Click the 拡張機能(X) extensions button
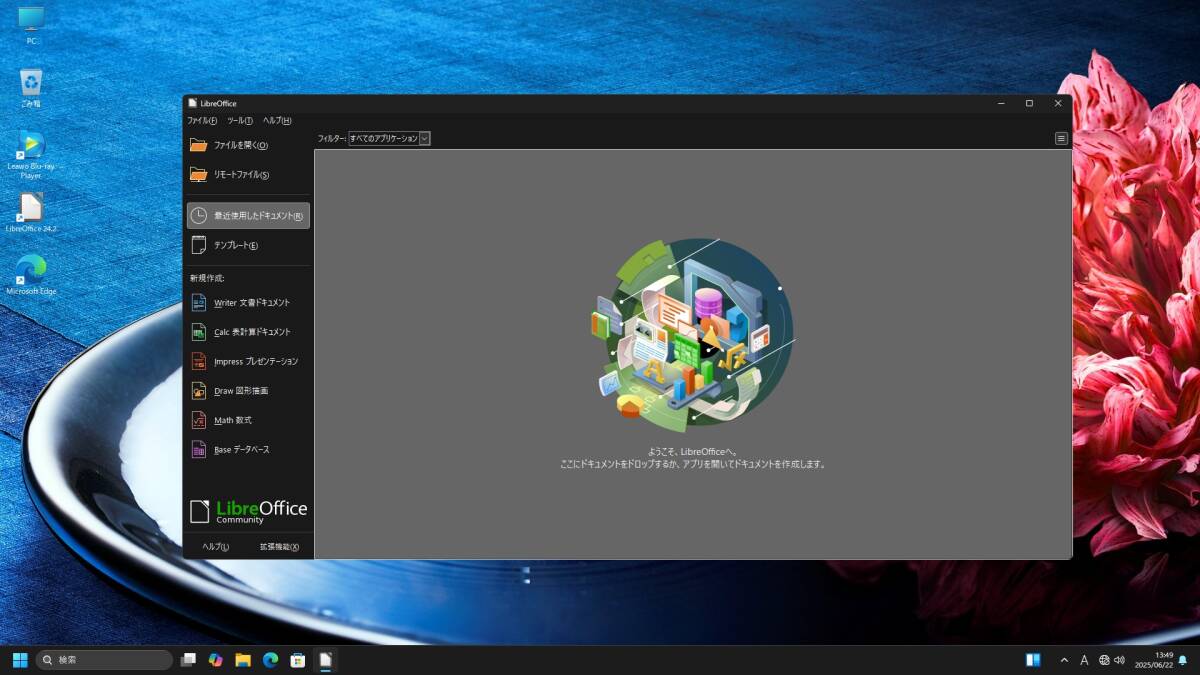 [279, 547]
